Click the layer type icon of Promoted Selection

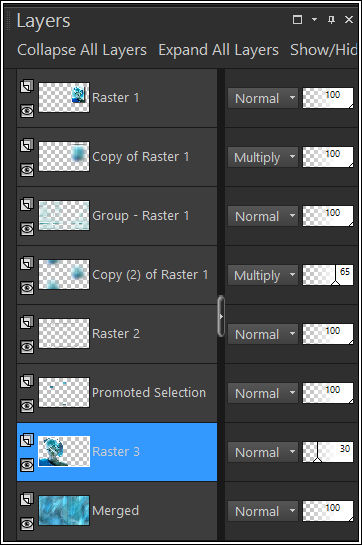(27, 381)
